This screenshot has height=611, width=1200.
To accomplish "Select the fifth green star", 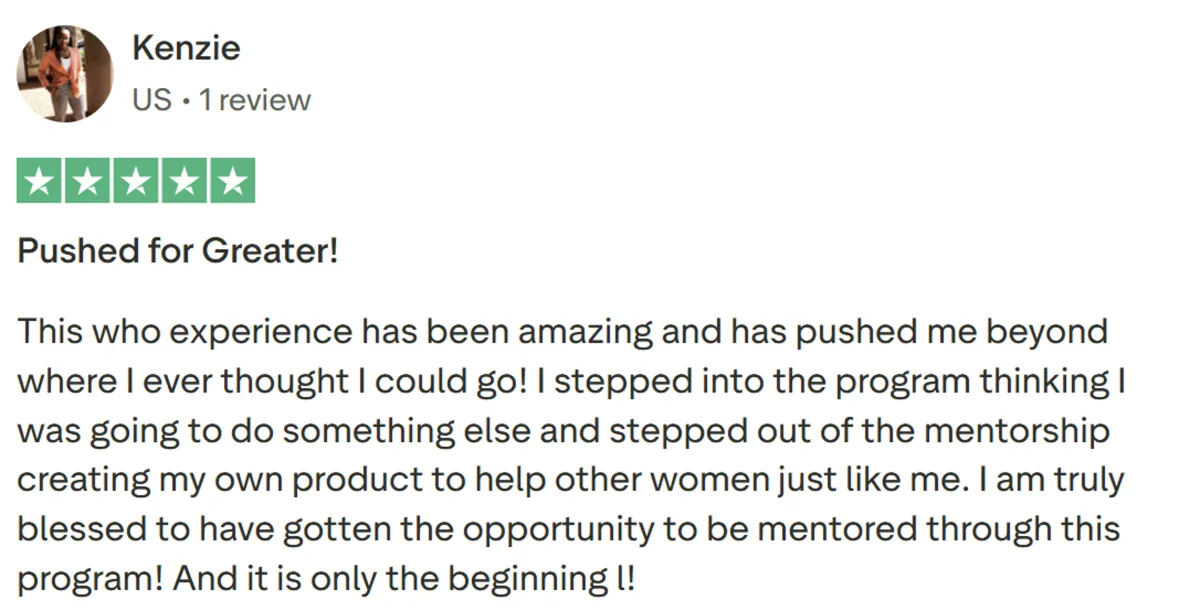I will (x=232, y=181).
